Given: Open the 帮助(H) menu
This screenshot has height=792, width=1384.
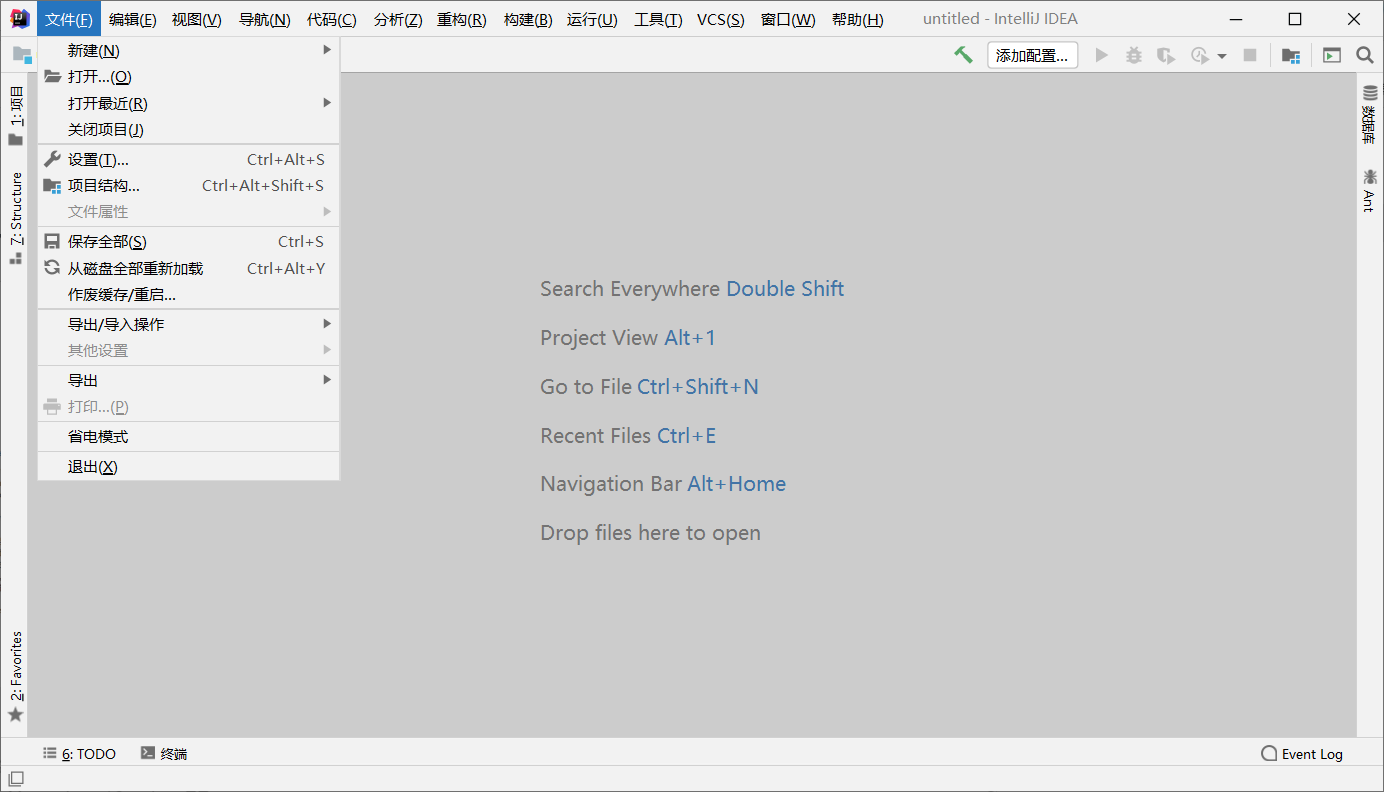Looking at the screenshot, I should 857,19.
